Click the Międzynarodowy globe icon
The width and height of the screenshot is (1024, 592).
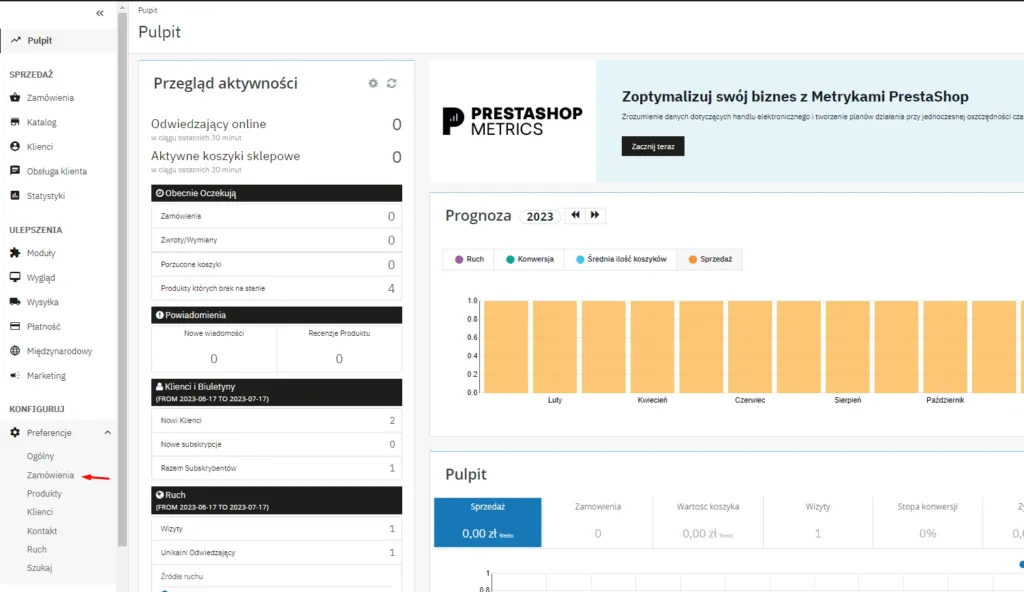point(15,351)
